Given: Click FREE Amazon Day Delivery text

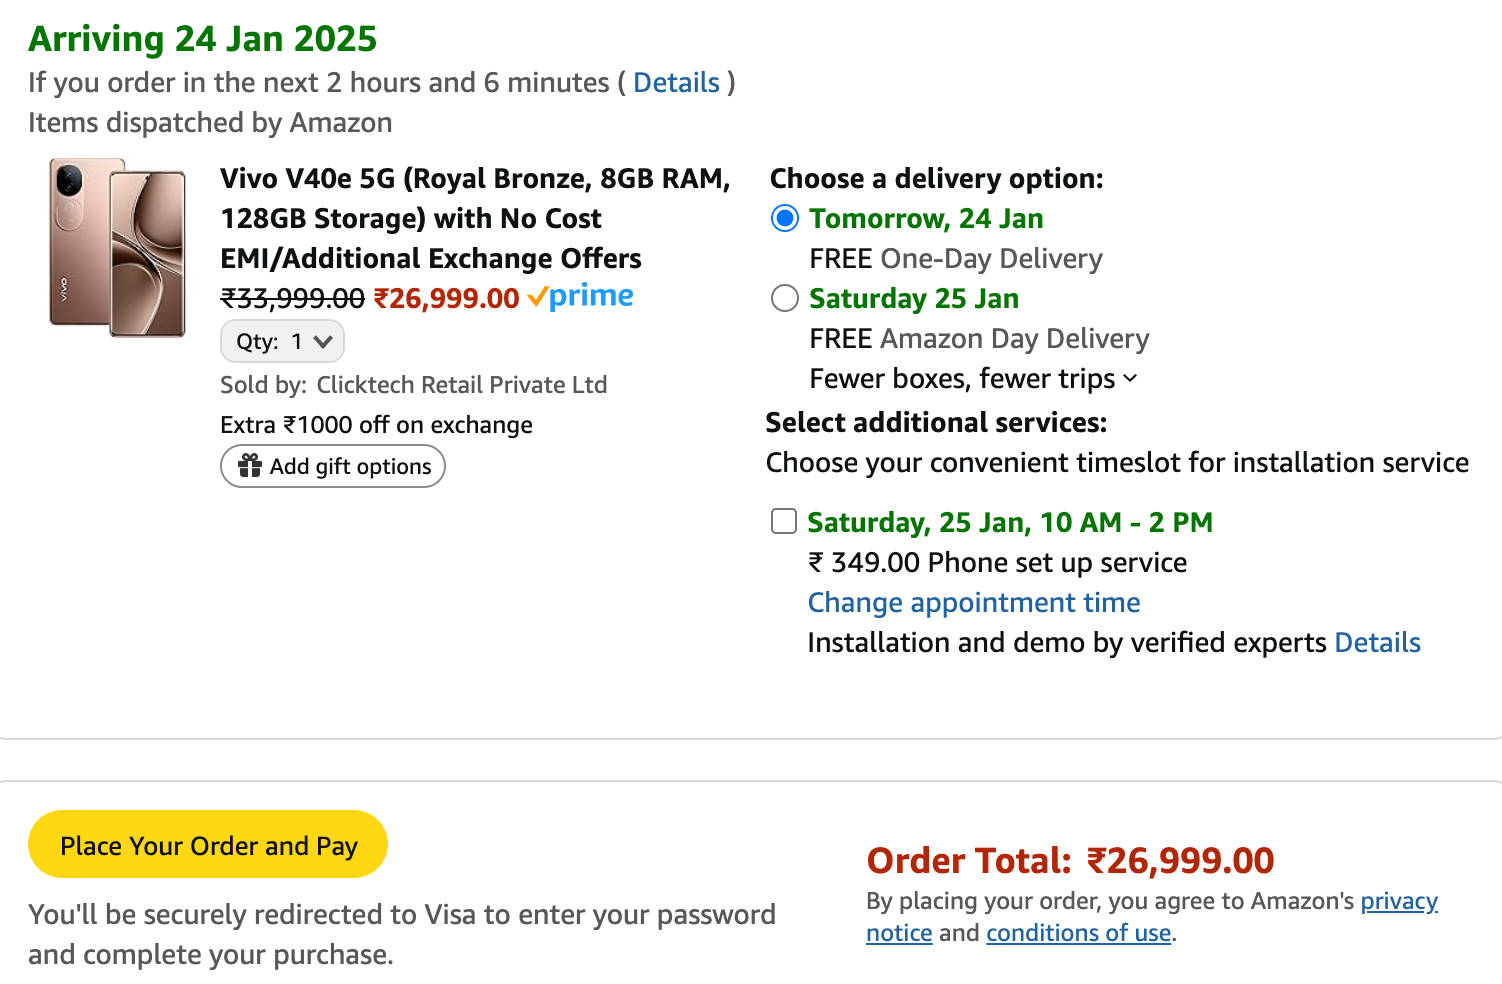Looking at the screenshot, I should tap(978, 338).
